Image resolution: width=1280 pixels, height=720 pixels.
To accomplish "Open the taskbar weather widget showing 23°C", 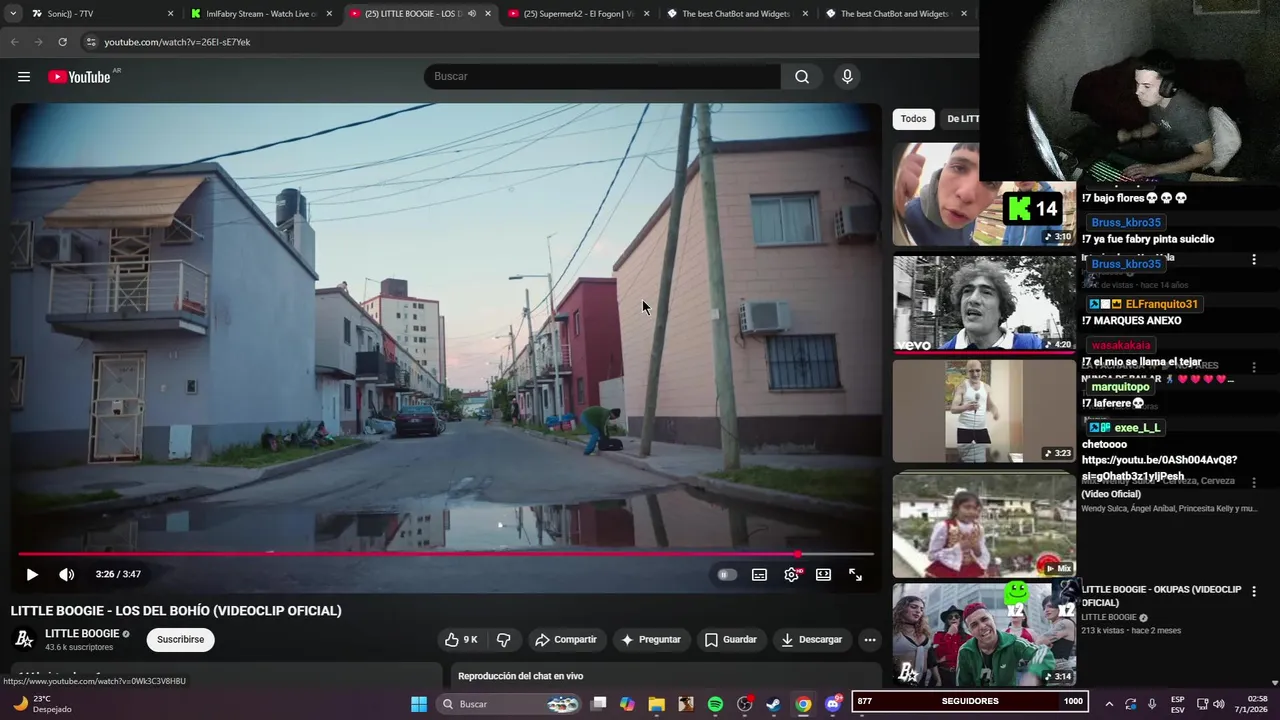I will (42, 704).
